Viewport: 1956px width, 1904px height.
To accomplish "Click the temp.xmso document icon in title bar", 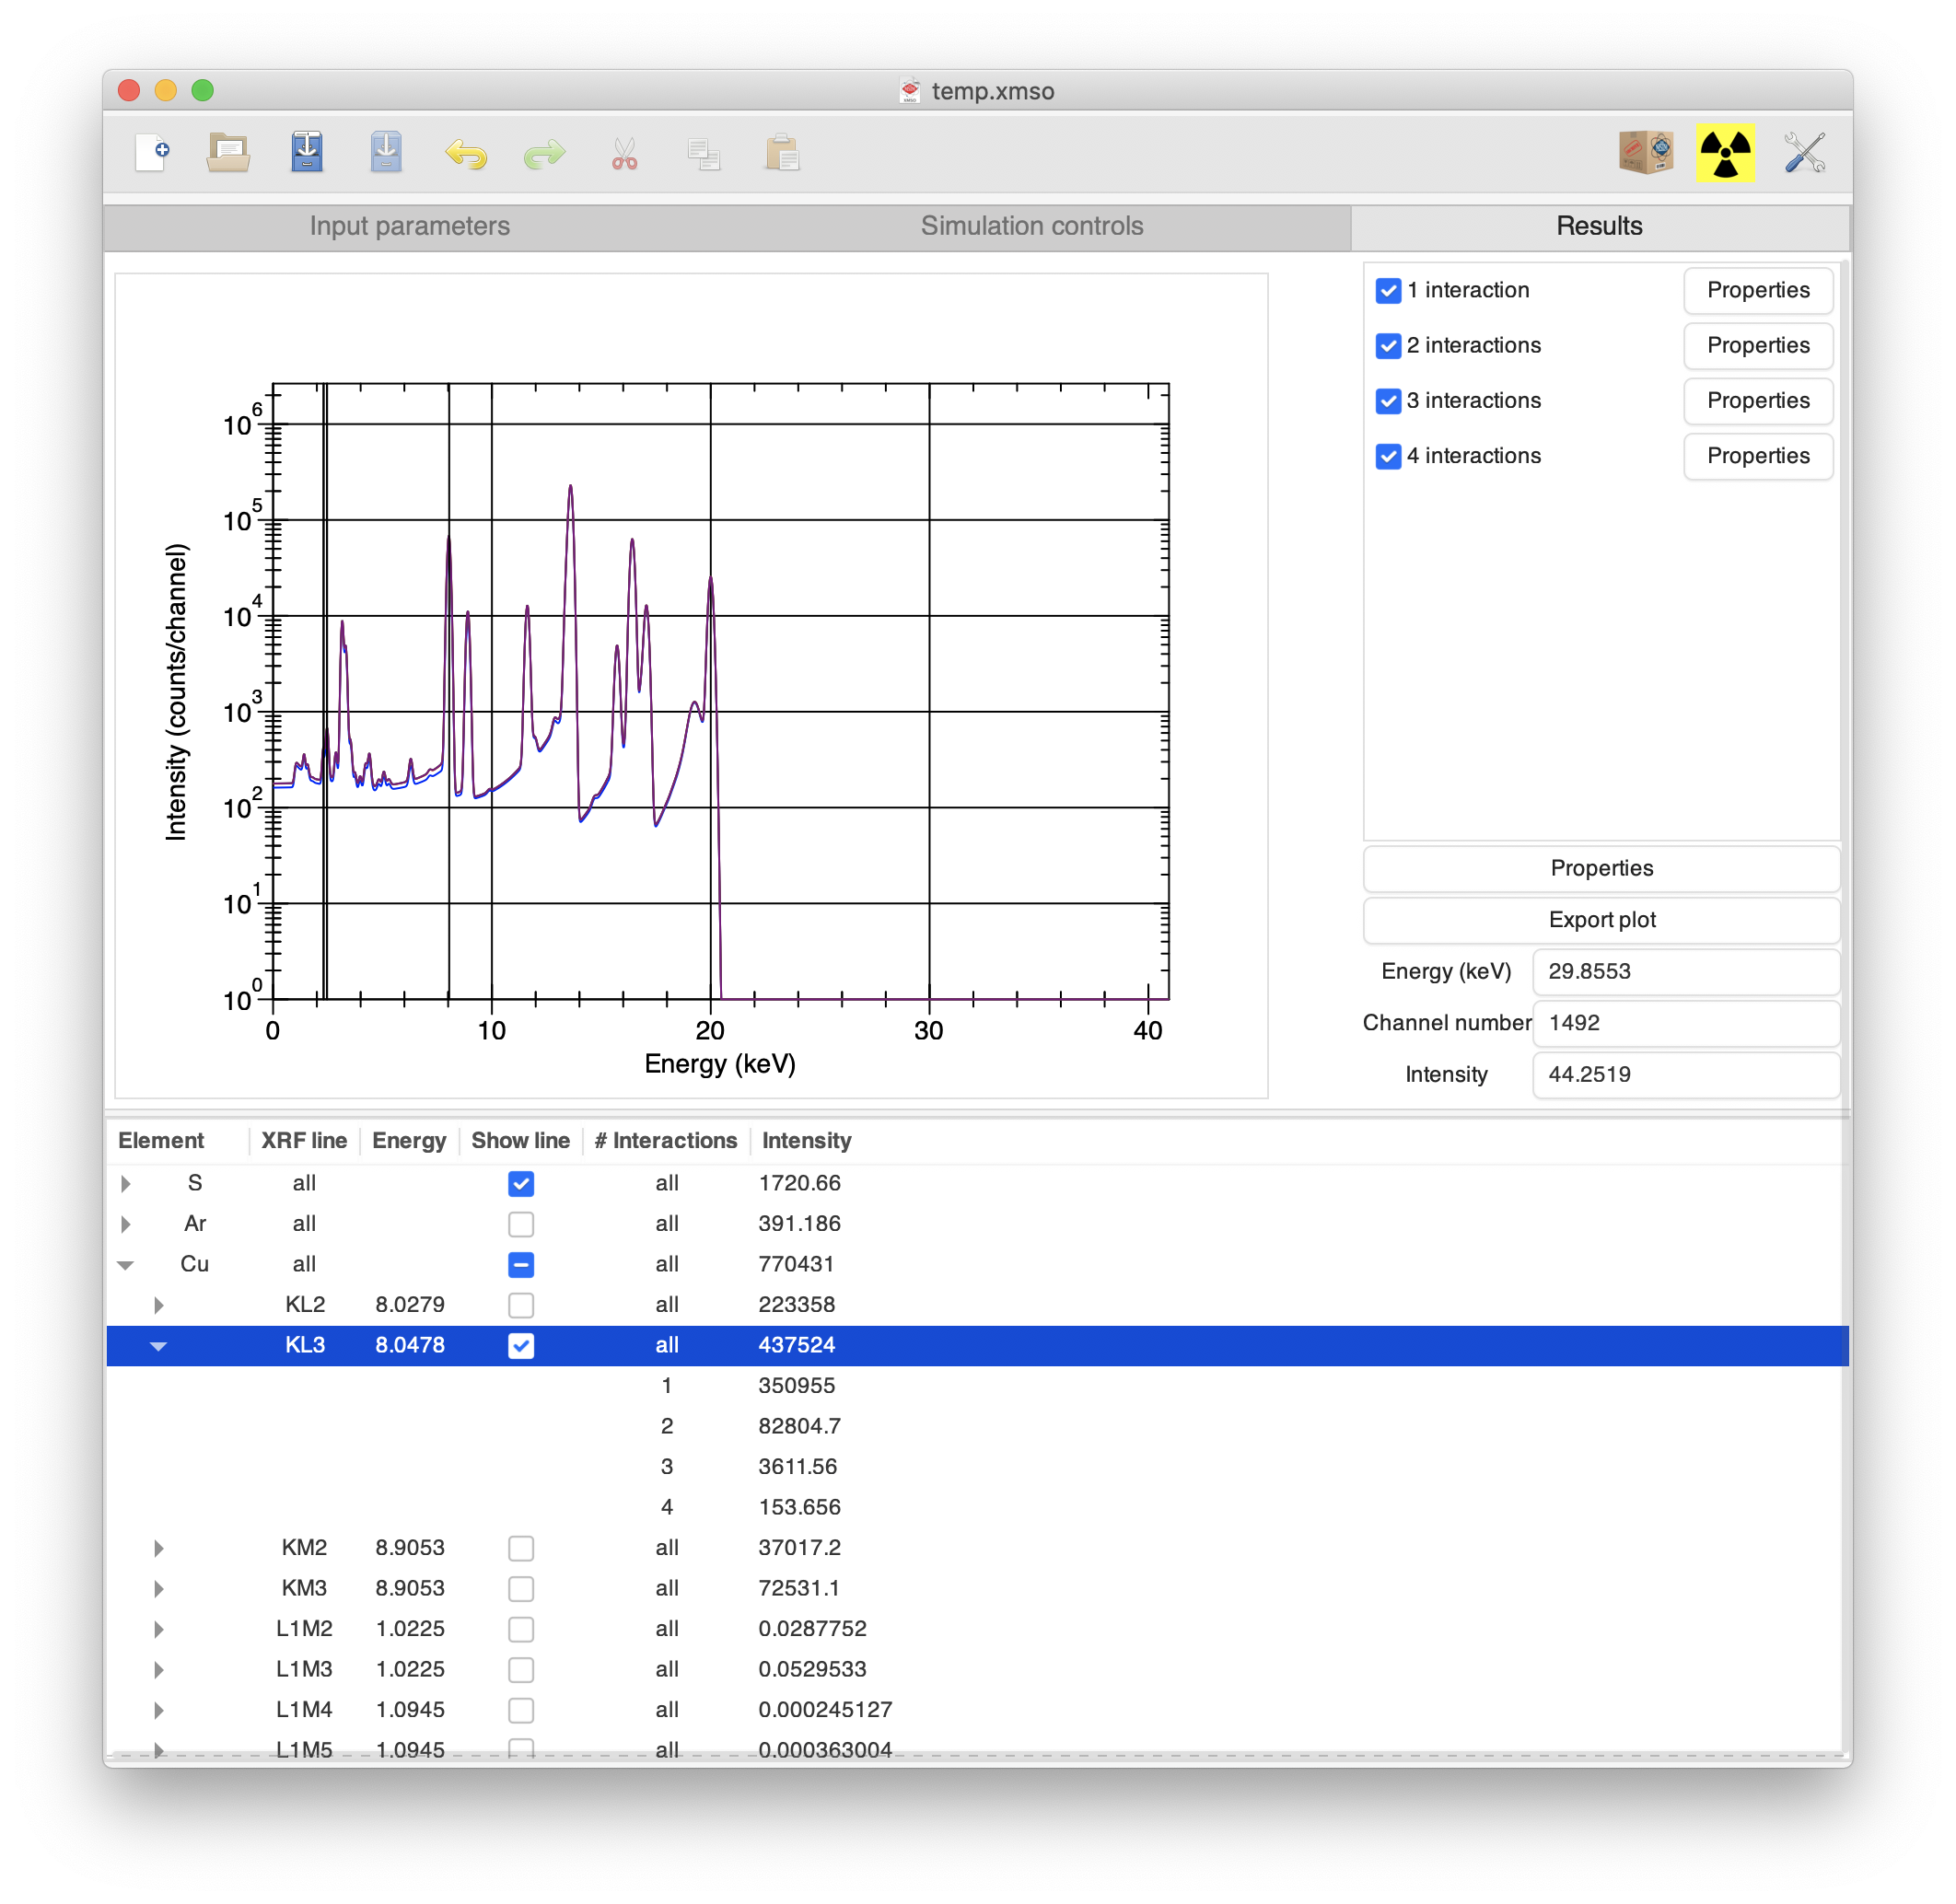I will (x=909, y=91).
